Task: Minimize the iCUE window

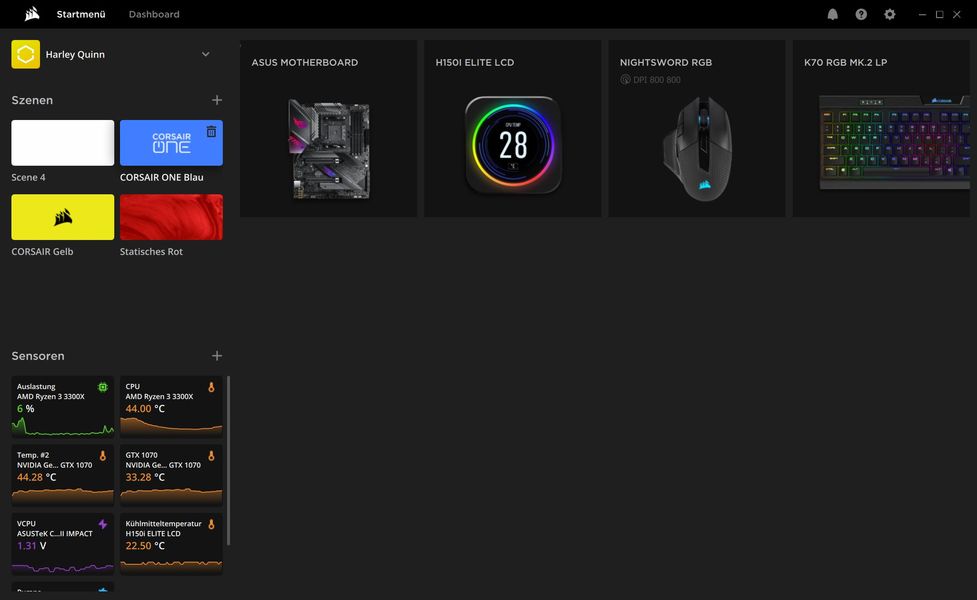Action: 922,14
